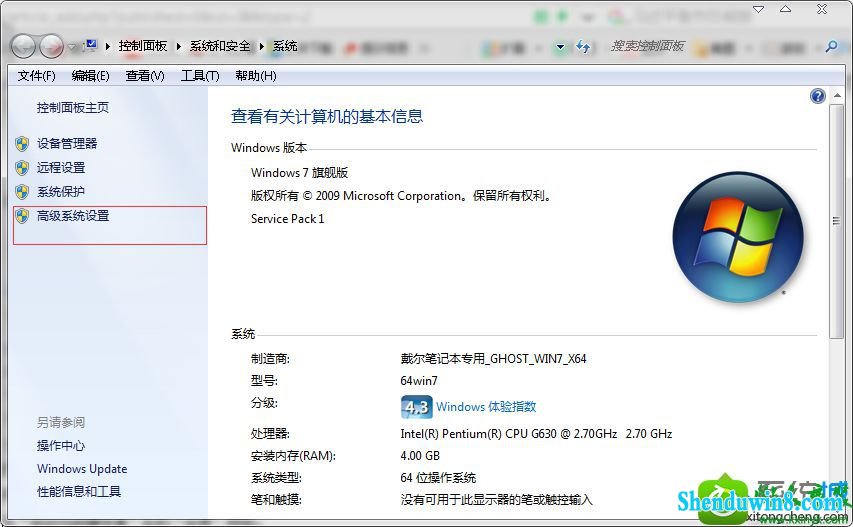
Task: Click installed memory value 4.00 GB
Action: pos(420,456)
